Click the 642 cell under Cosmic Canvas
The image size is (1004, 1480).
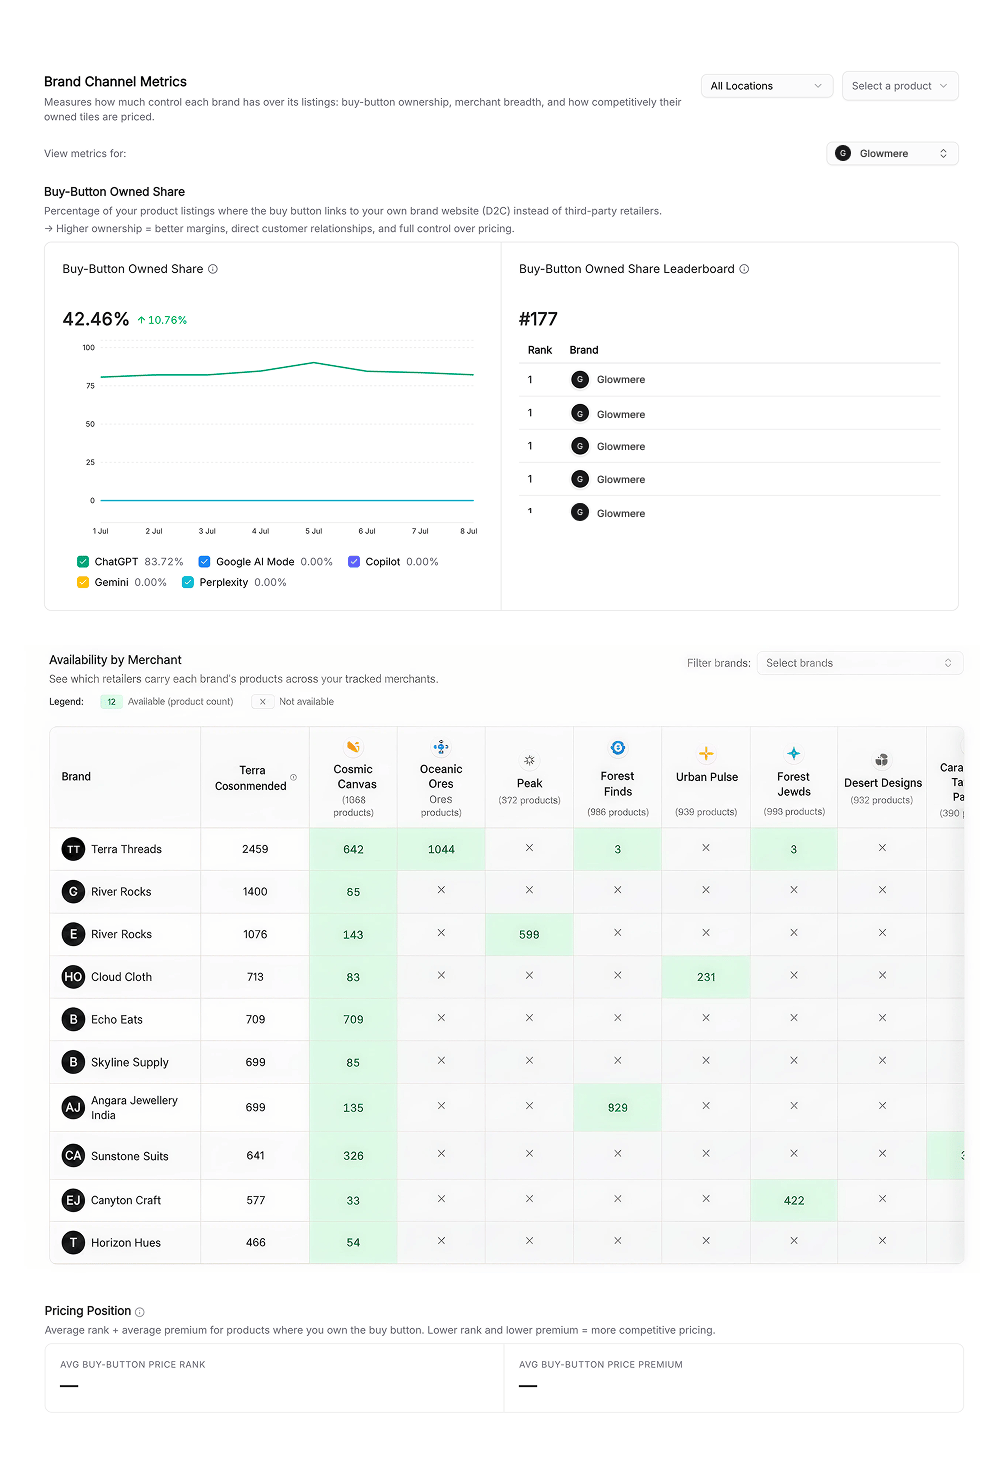pyautogui.click(x=353, y=849)
